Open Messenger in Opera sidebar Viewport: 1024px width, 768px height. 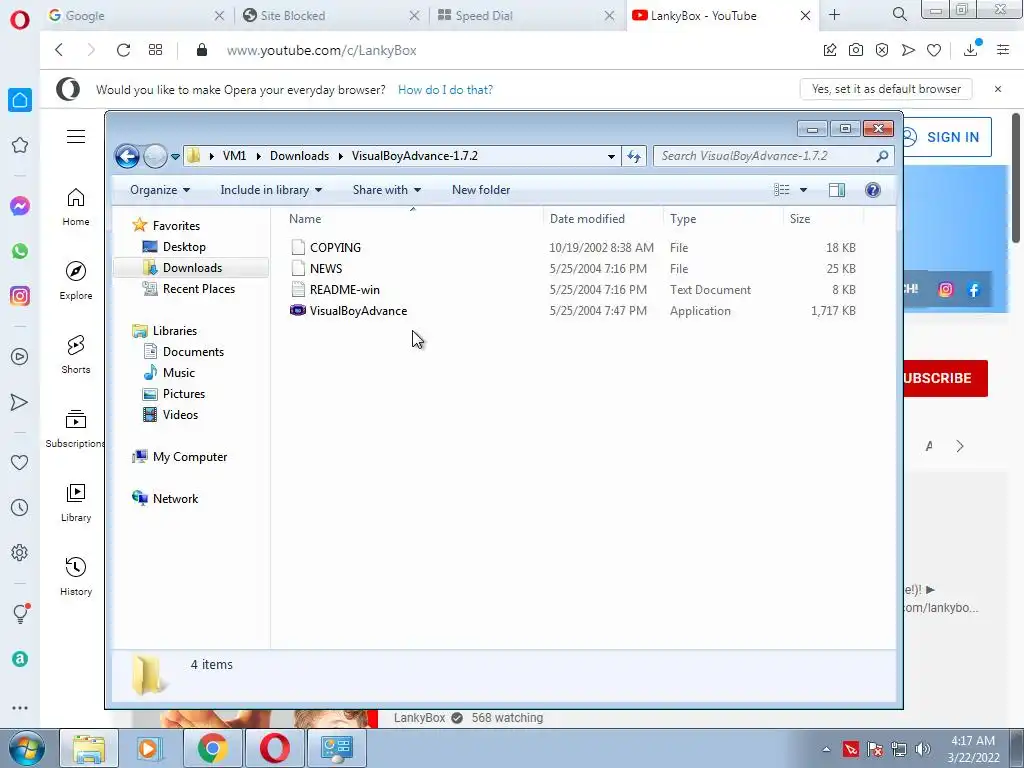click(20, 206)
